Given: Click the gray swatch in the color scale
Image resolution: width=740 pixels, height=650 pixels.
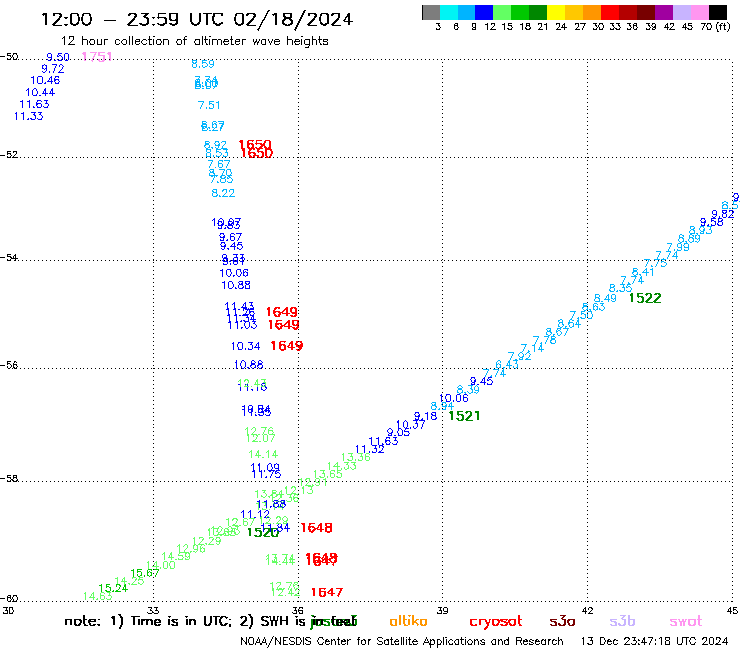Looking at the screenshot, I should point(431,12).
